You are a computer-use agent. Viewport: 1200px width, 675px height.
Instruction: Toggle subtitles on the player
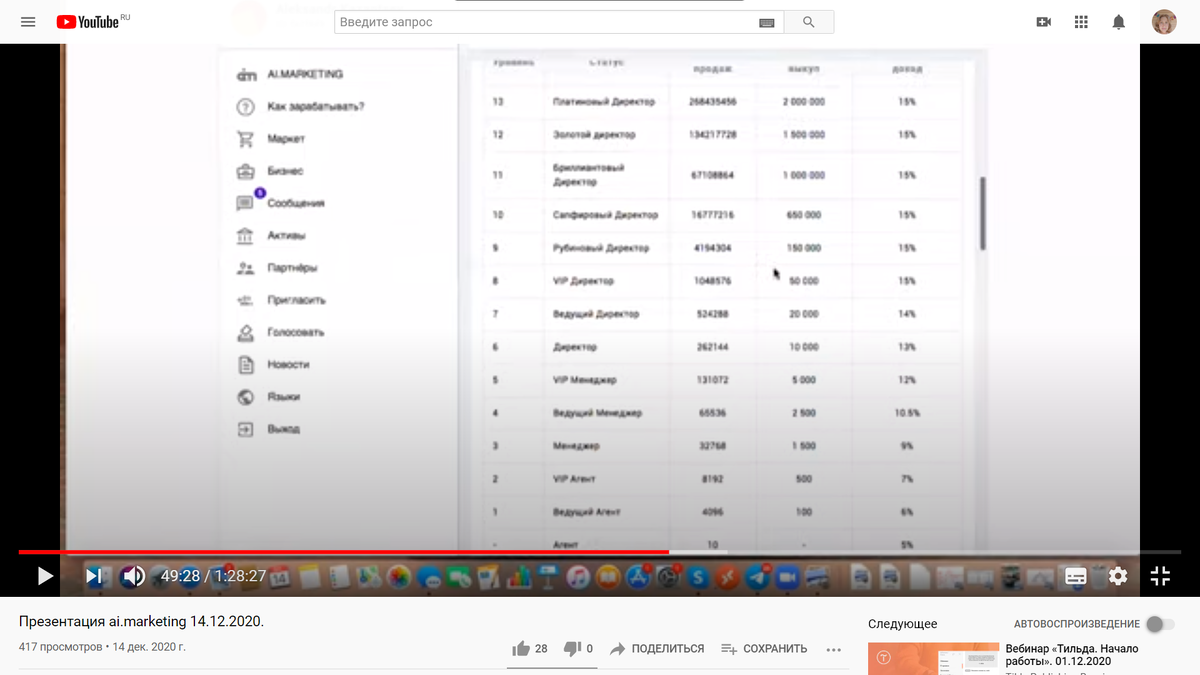pyautogui.click(x=1076, y=576)
